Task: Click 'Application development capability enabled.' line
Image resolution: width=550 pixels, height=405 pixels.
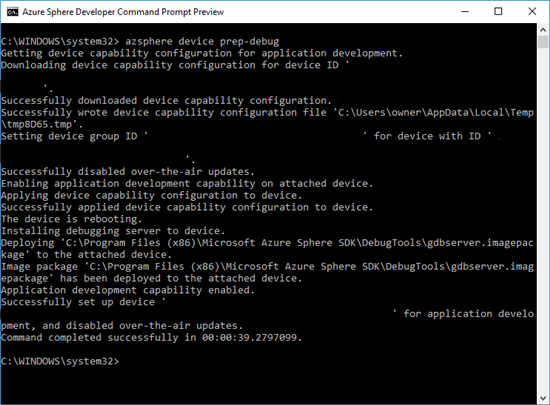Action: click(x=128, y=291)
